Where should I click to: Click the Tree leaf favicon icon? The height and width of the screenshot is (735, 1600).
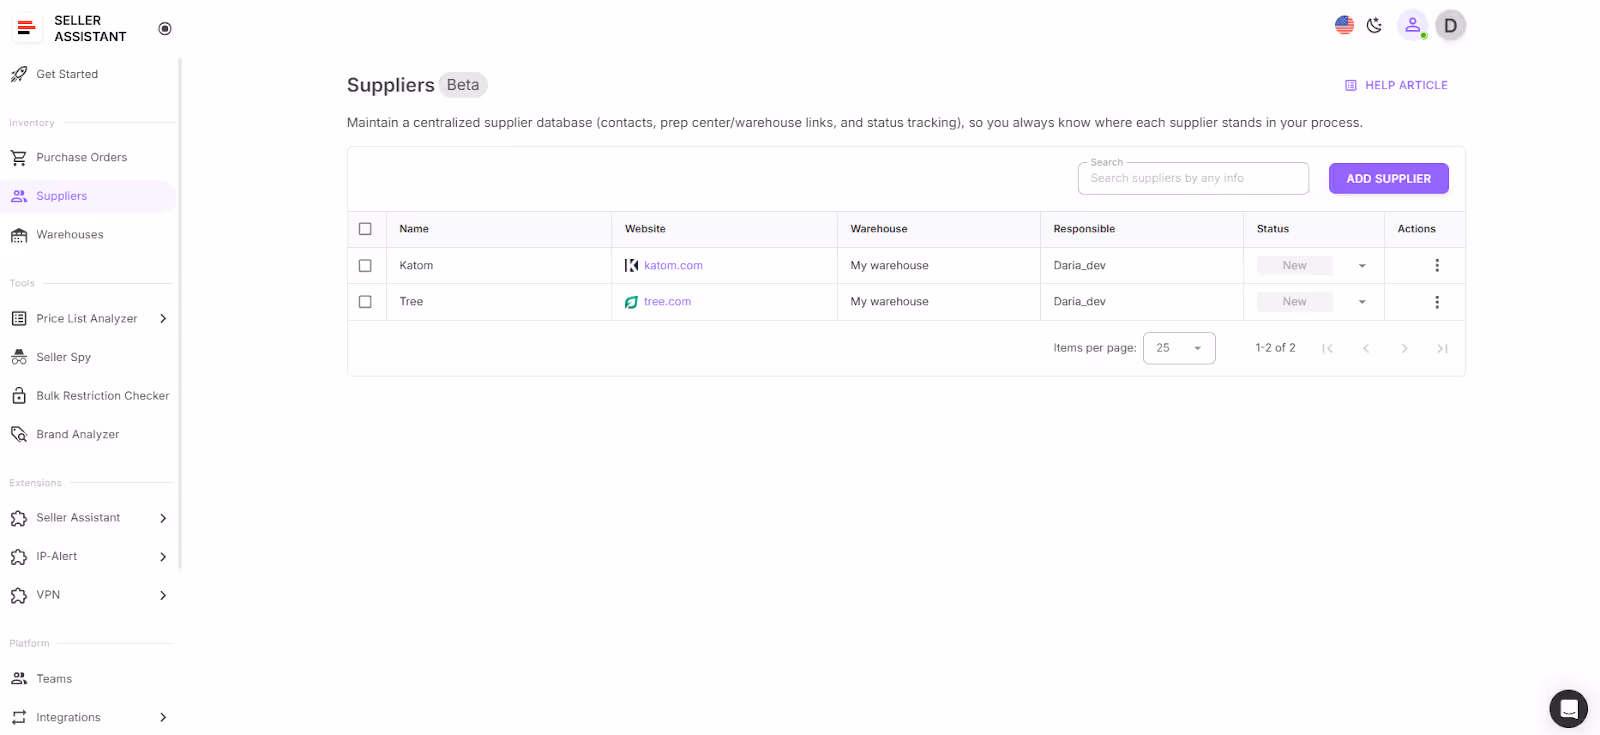631,302
